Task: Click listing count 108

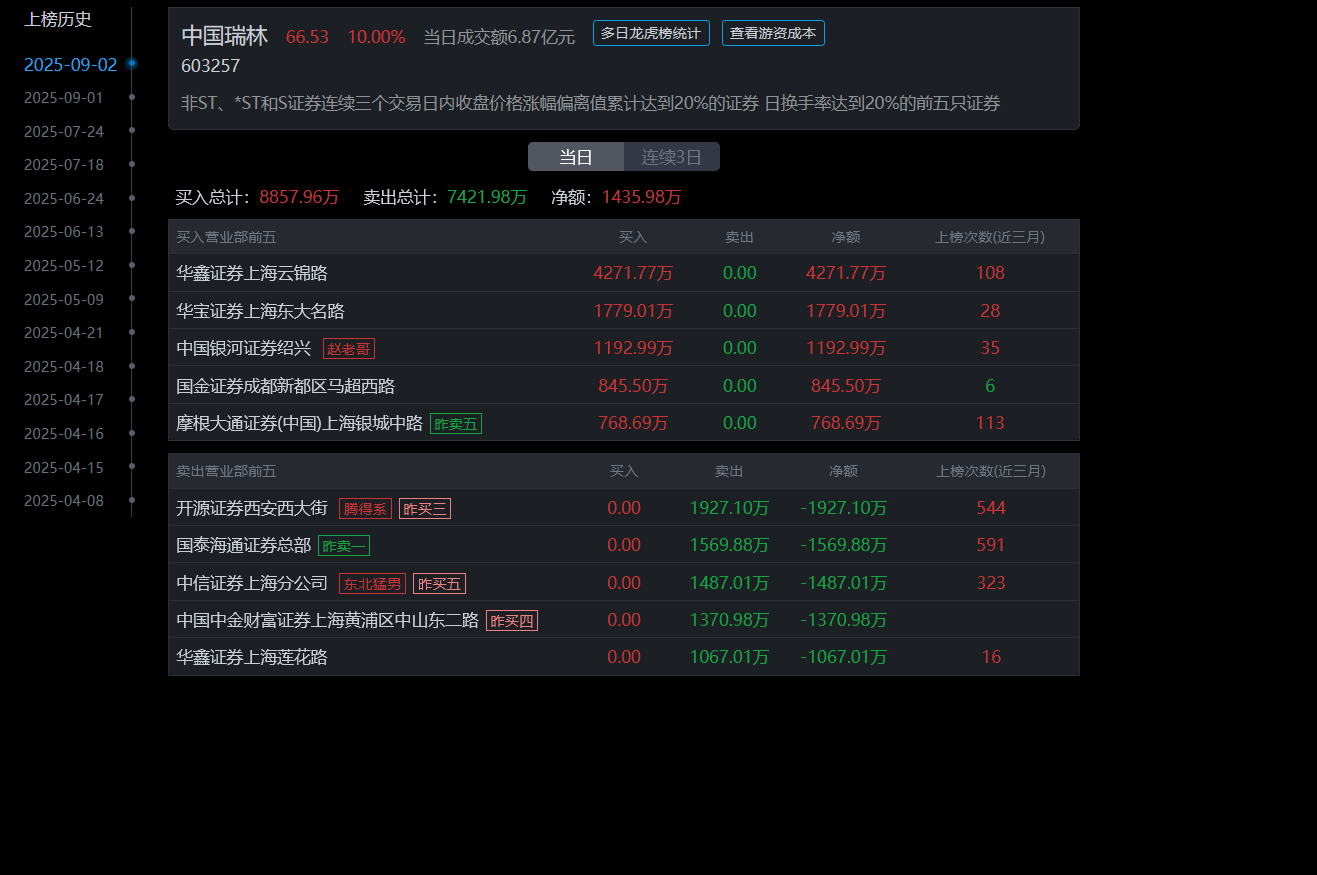Action: [x=990, y=273]
